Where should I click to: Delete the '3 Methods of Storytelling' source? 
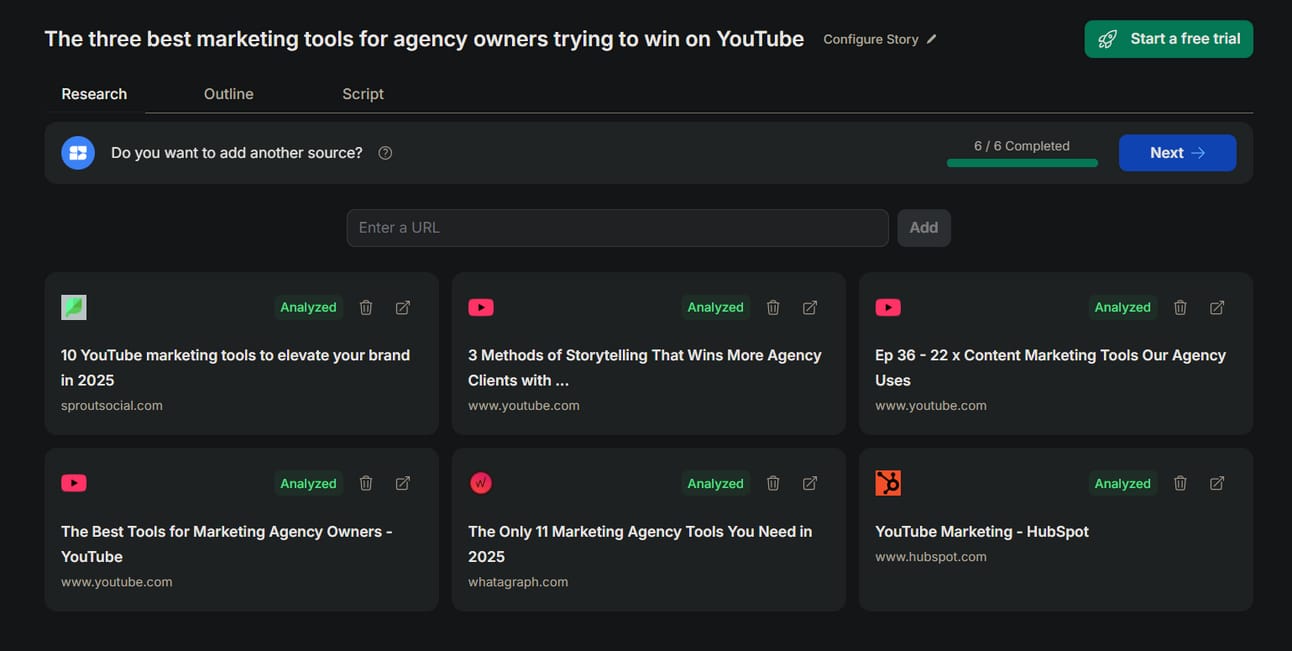pos(773,308)
